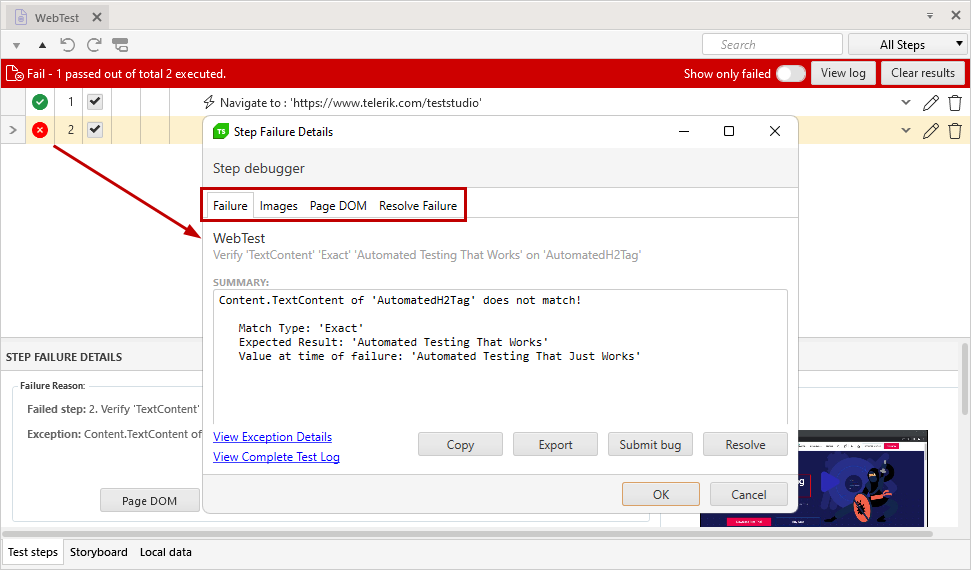The height and width of the screenshot is (570, 971).
Task: Confirm dialog with OK button
Action: (661, 494)
